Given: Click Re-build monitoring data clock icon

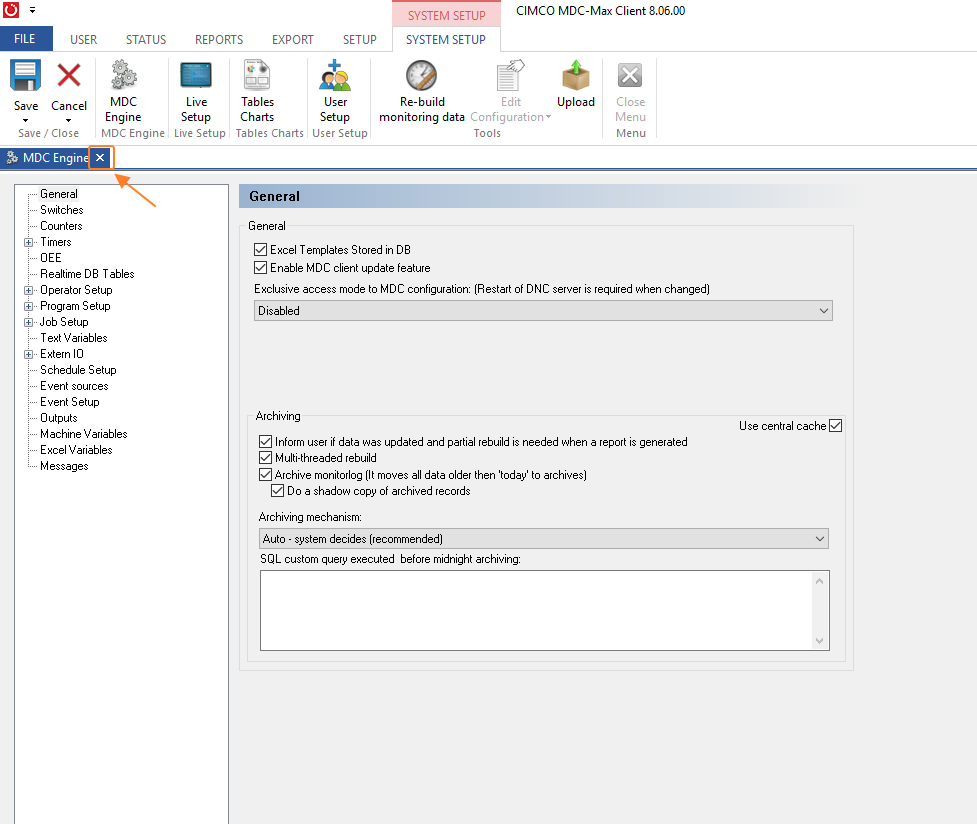Looking at the screenshot, I should pyautogui.click(x=422, y=75).
